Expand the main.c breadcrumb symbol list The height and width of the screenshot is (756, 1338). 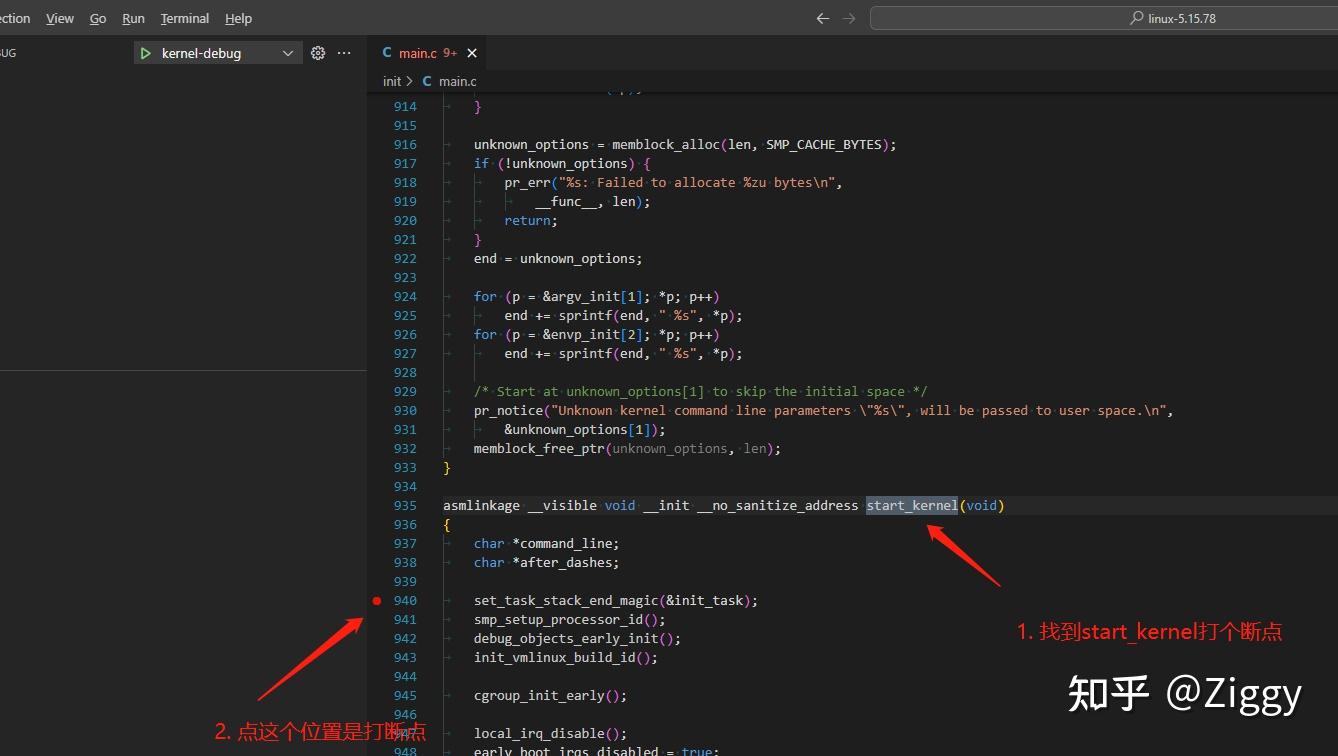coord(457,81)
